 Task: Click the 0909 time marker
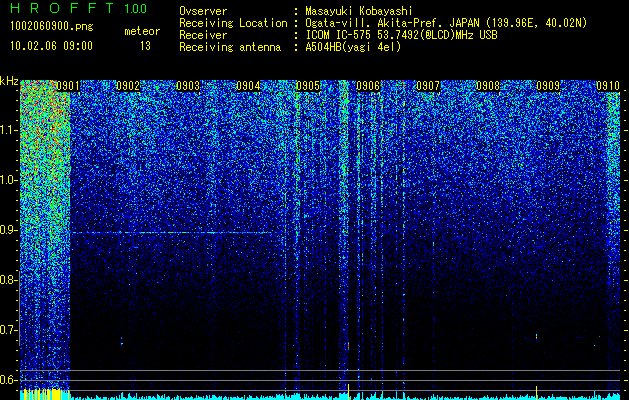(x=548, y=86)
